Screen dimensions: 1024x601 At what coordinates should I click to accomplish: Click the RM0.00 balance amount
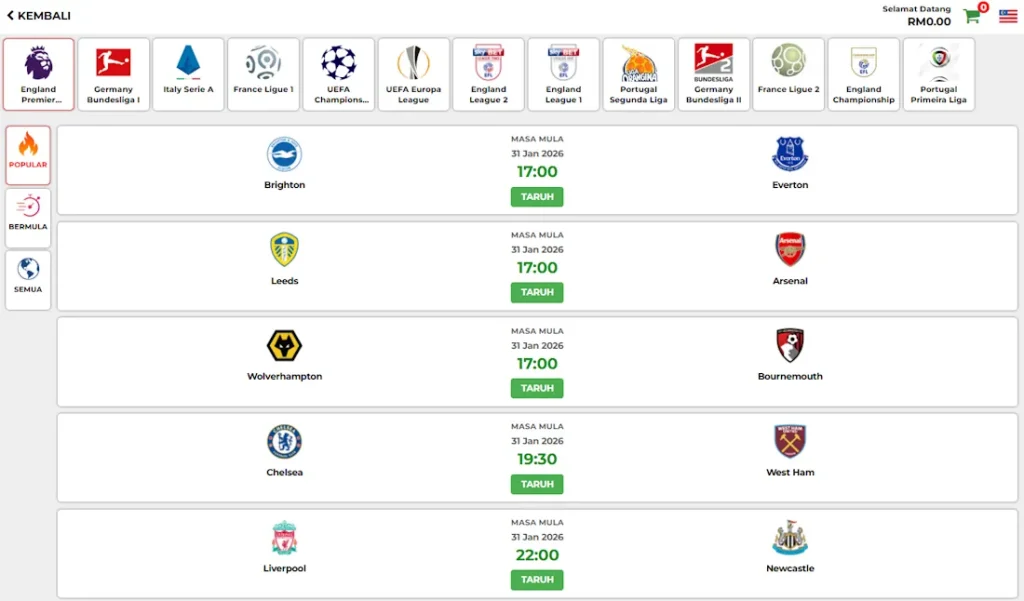coord(929,21)
